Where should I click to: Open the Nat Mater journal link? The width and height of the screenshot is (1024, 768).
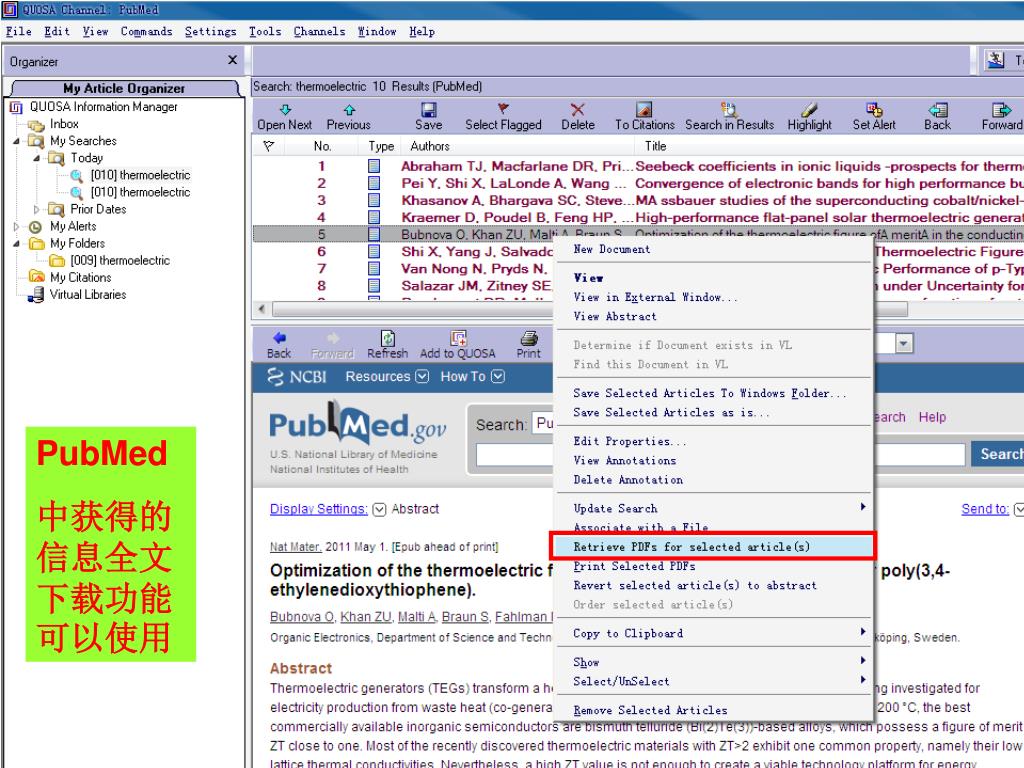tap(296, 547)
